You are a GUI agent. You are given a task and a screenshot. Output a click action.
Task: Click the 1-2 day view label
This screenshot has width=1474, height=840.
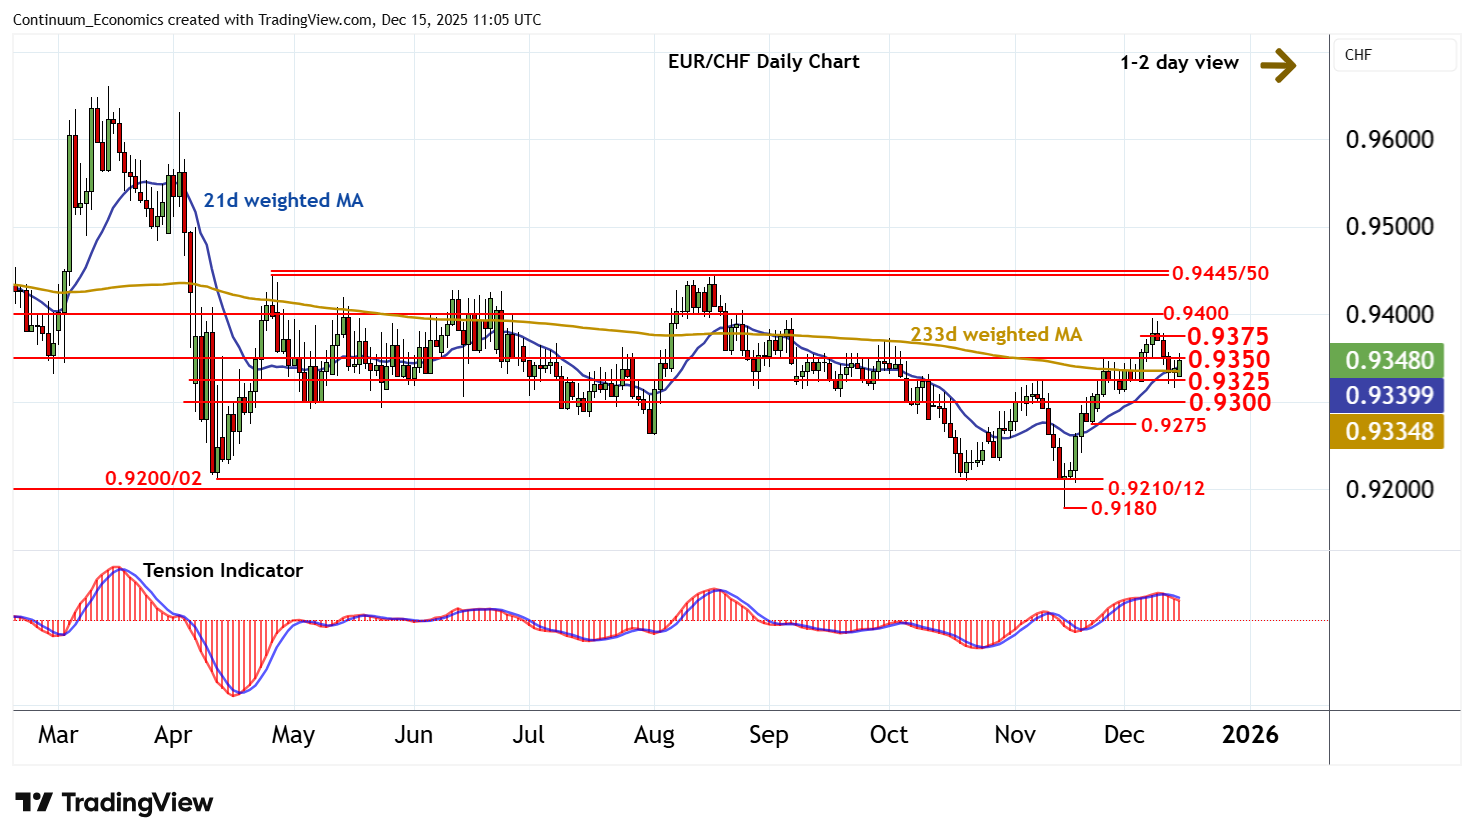pyautogui.click(x=1179, y=63)
